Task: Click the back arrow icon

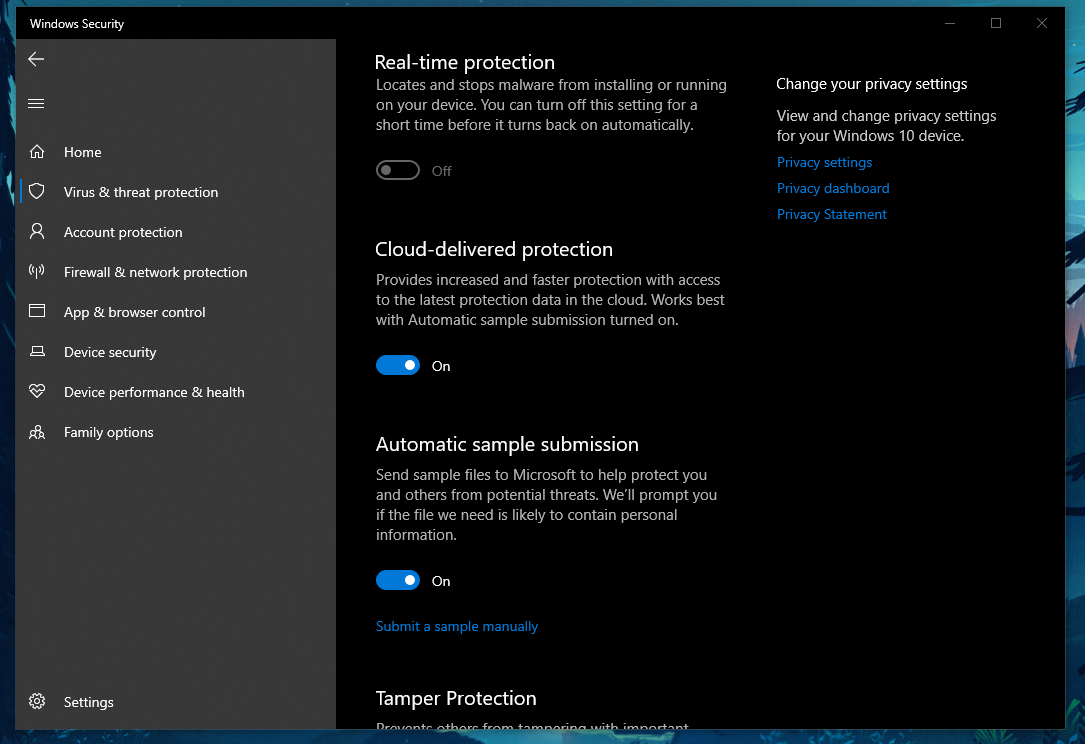Action: point(36,60)
